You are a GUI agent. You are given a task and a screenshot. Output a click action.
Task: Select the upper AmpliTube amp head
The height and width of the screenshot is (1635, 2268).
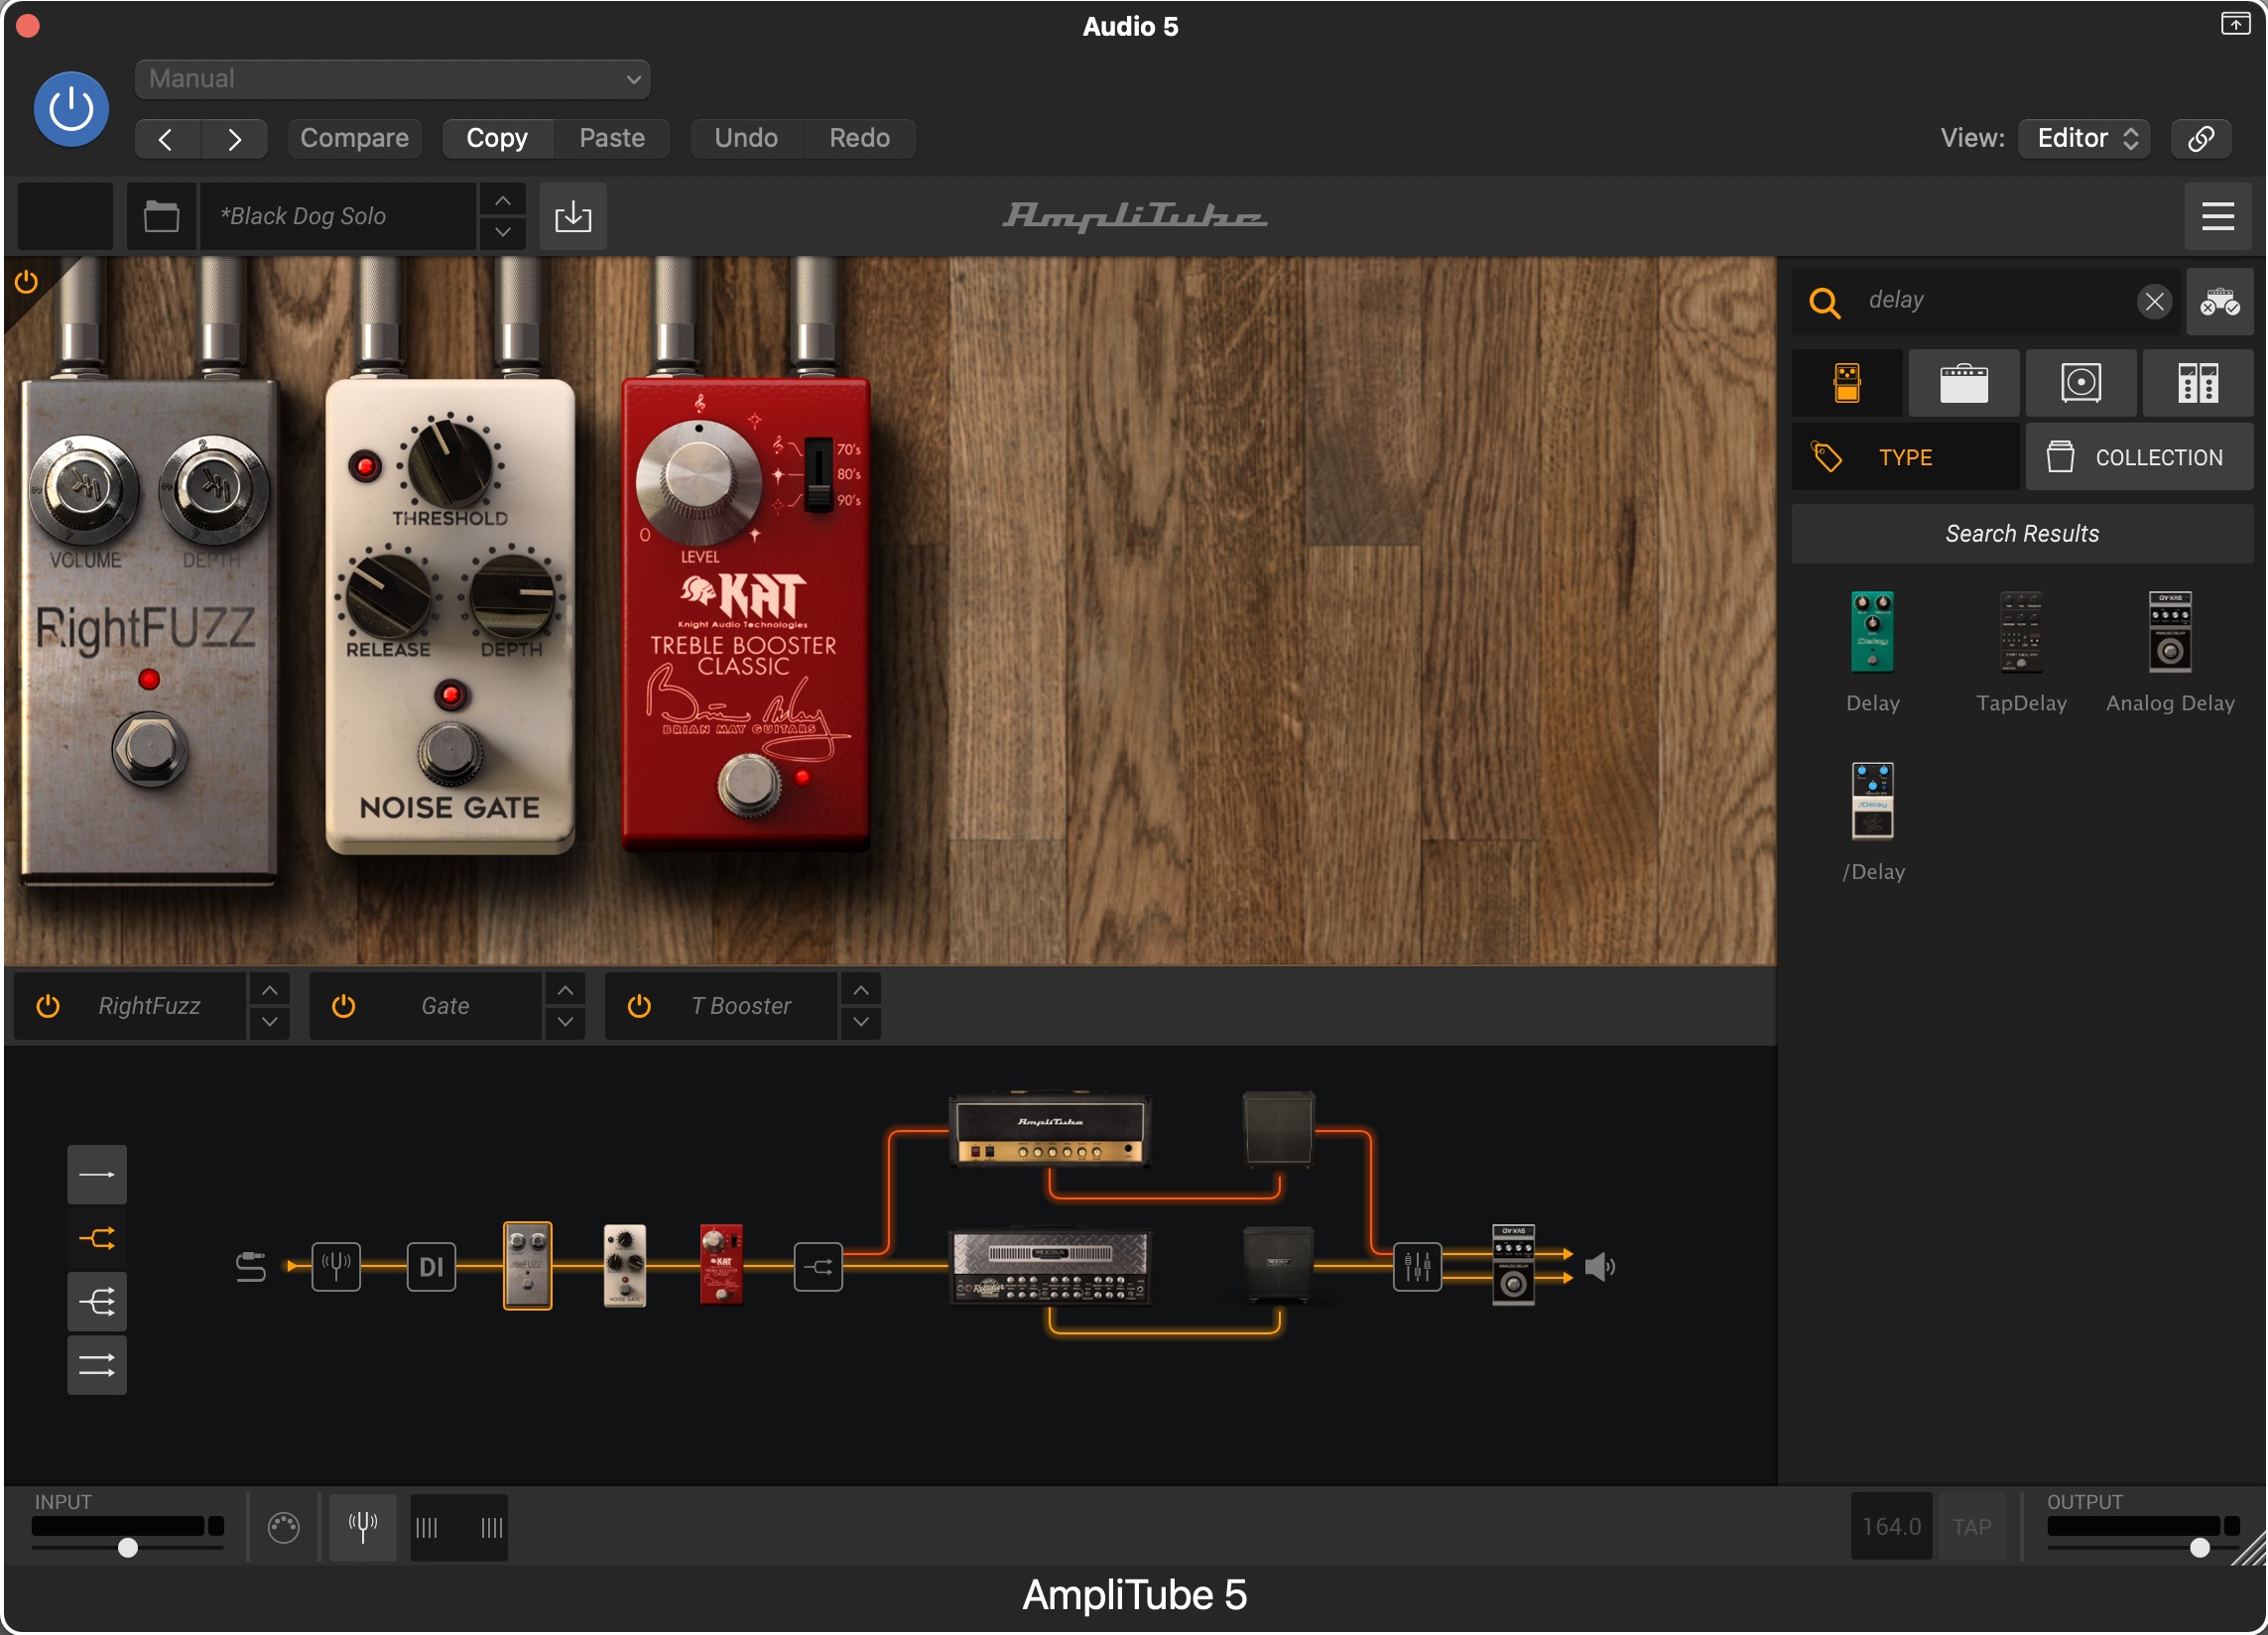[1050, 1130]
